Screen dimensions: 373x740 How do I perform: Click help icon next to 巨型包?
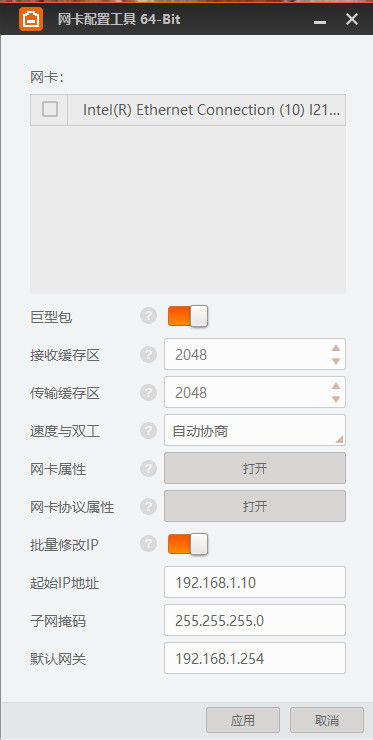[x=148, y=316]
